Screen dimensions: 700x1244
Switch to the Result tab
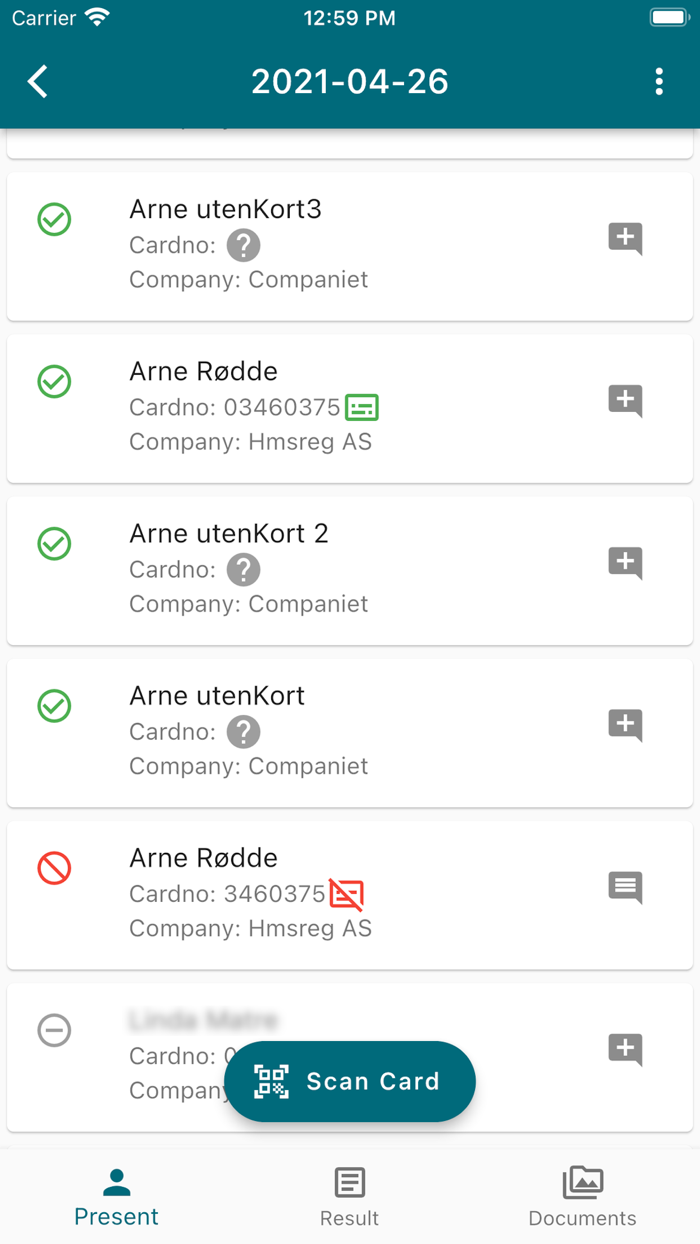[349, 1196]
